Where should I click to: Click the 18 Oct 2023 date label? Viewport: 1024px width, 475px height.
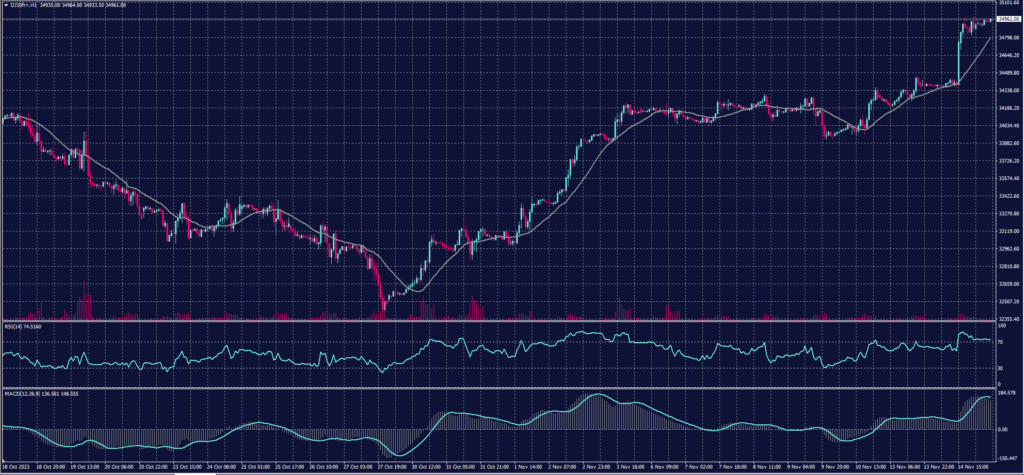click(14, 467)
